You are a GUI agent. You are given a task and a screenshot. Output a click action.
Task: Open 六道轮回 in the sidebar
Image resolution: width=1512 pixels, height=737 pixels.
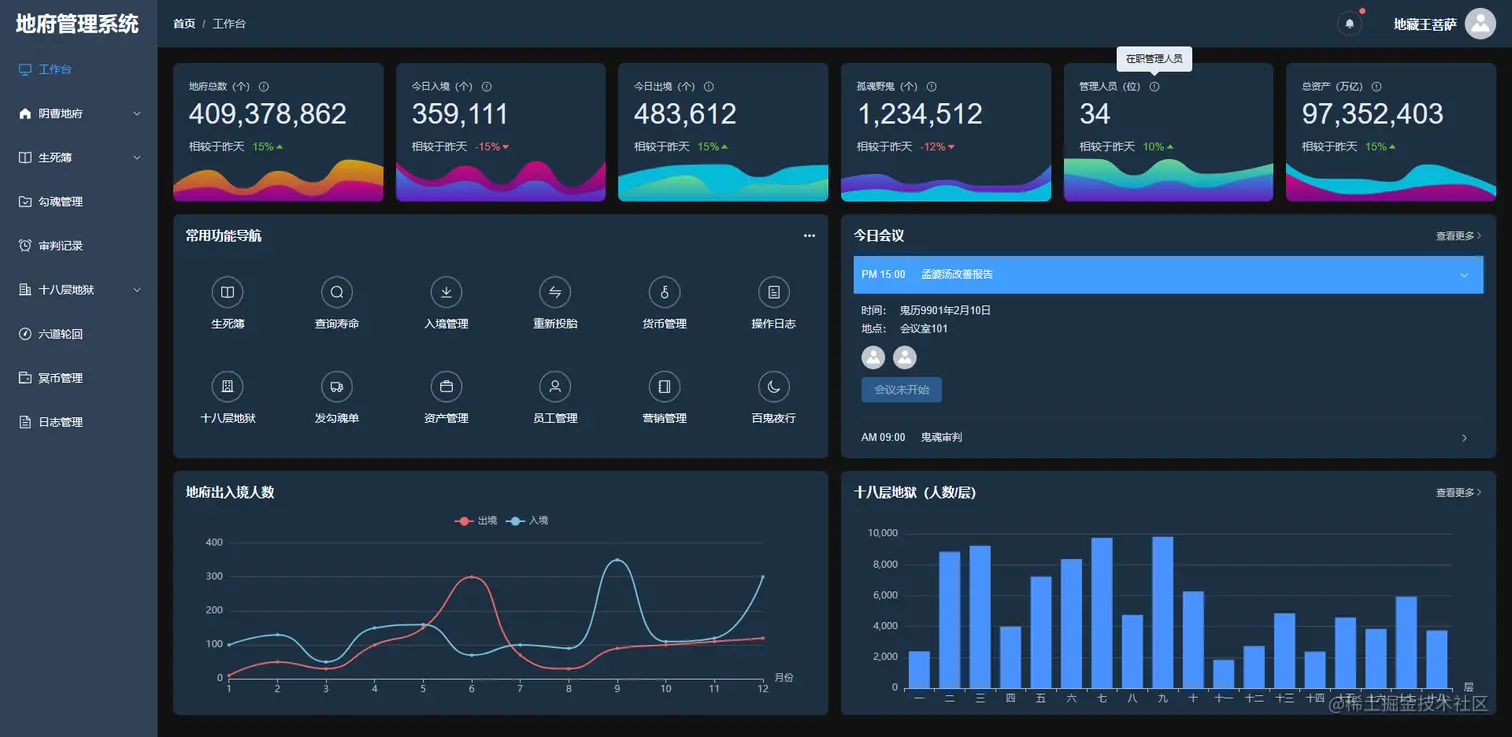pos(78,334)
